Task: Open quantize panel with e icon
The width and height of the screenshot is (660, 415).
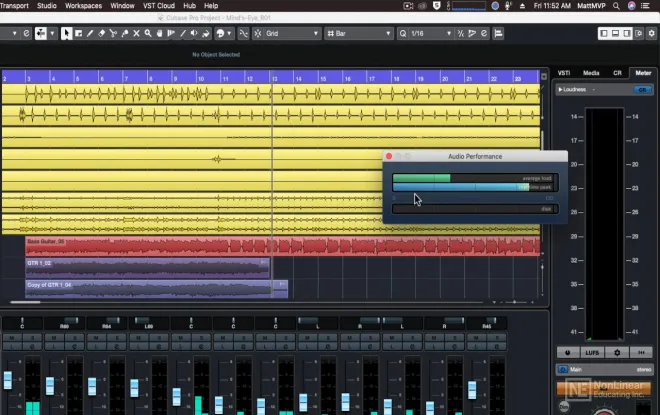Action: (484, 33)
